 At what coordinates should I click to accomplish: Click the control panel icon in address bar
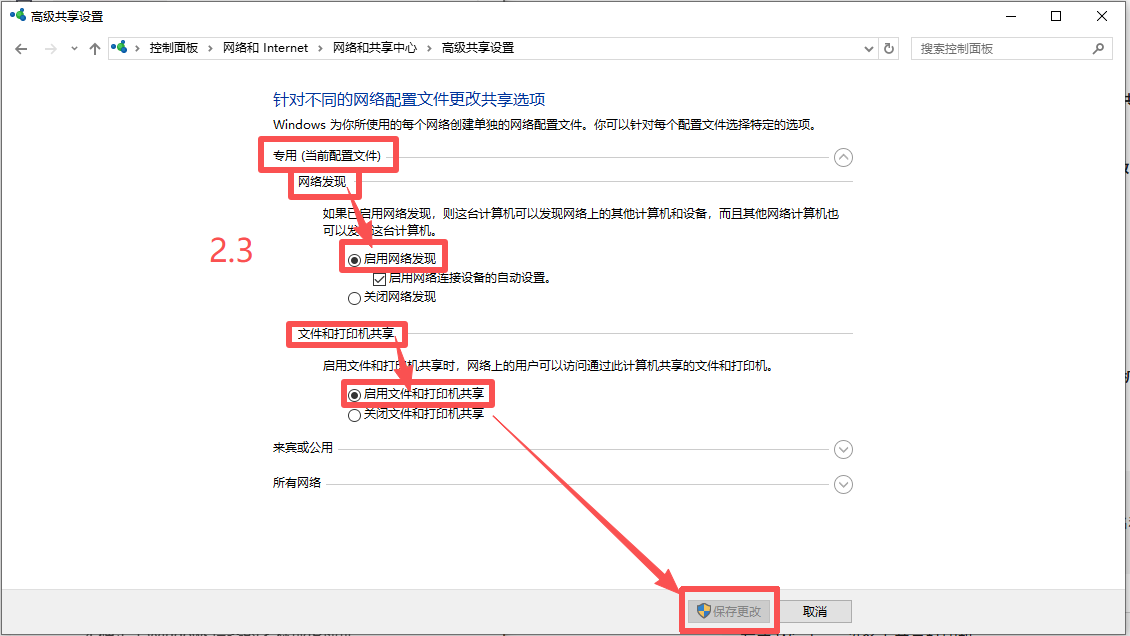coord(119,48)
